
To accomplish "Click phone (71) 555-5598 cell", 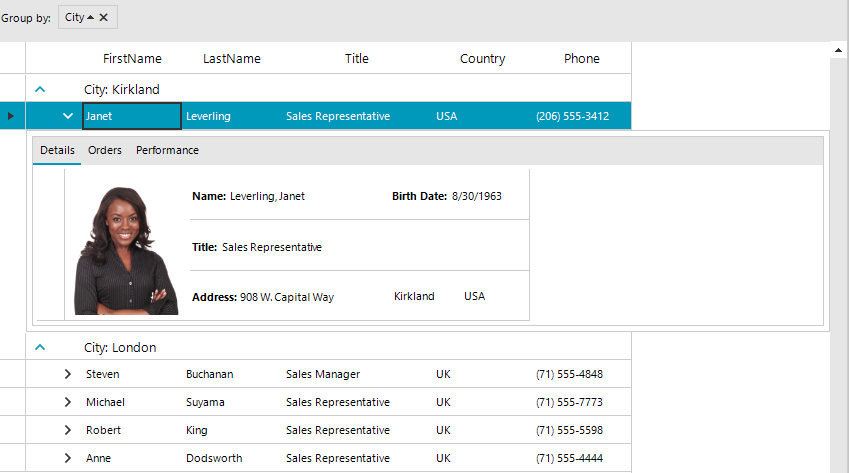I will pos(582,430).
